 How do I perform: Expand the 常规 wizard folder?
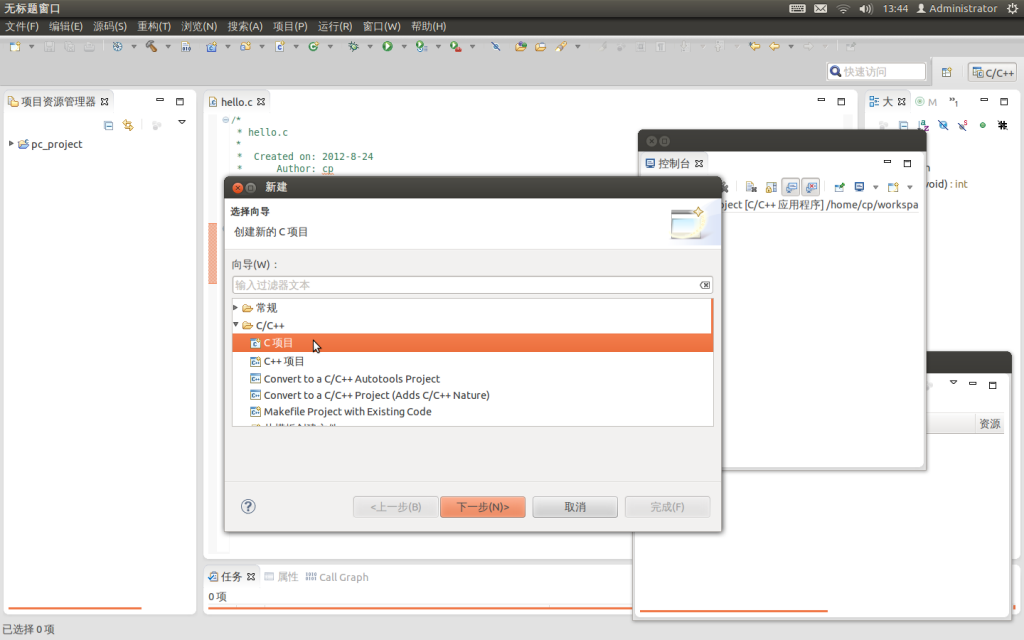[x=235, y=307]
